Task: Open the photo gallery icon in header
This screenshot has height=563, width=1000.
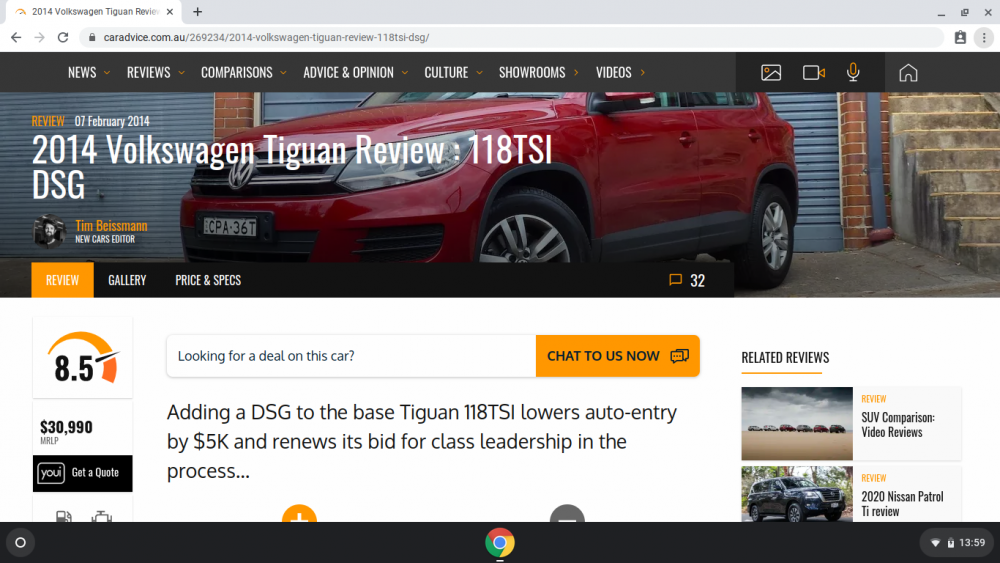Action: coord(771,73)
